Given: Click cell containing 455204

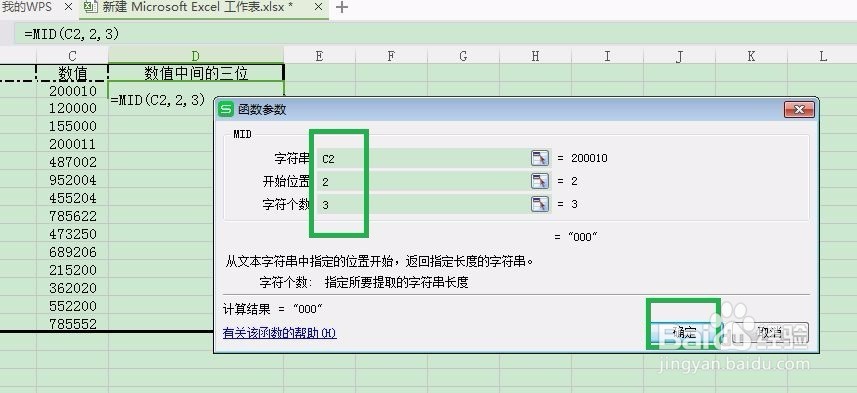Looking at the screenshot, I should tap(72, 198).
